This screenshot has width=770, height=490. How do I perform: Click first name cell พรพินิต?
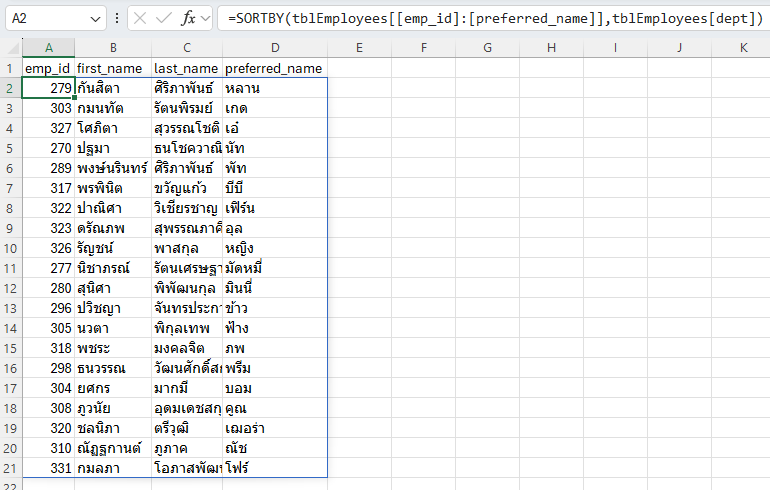point(113,188)
